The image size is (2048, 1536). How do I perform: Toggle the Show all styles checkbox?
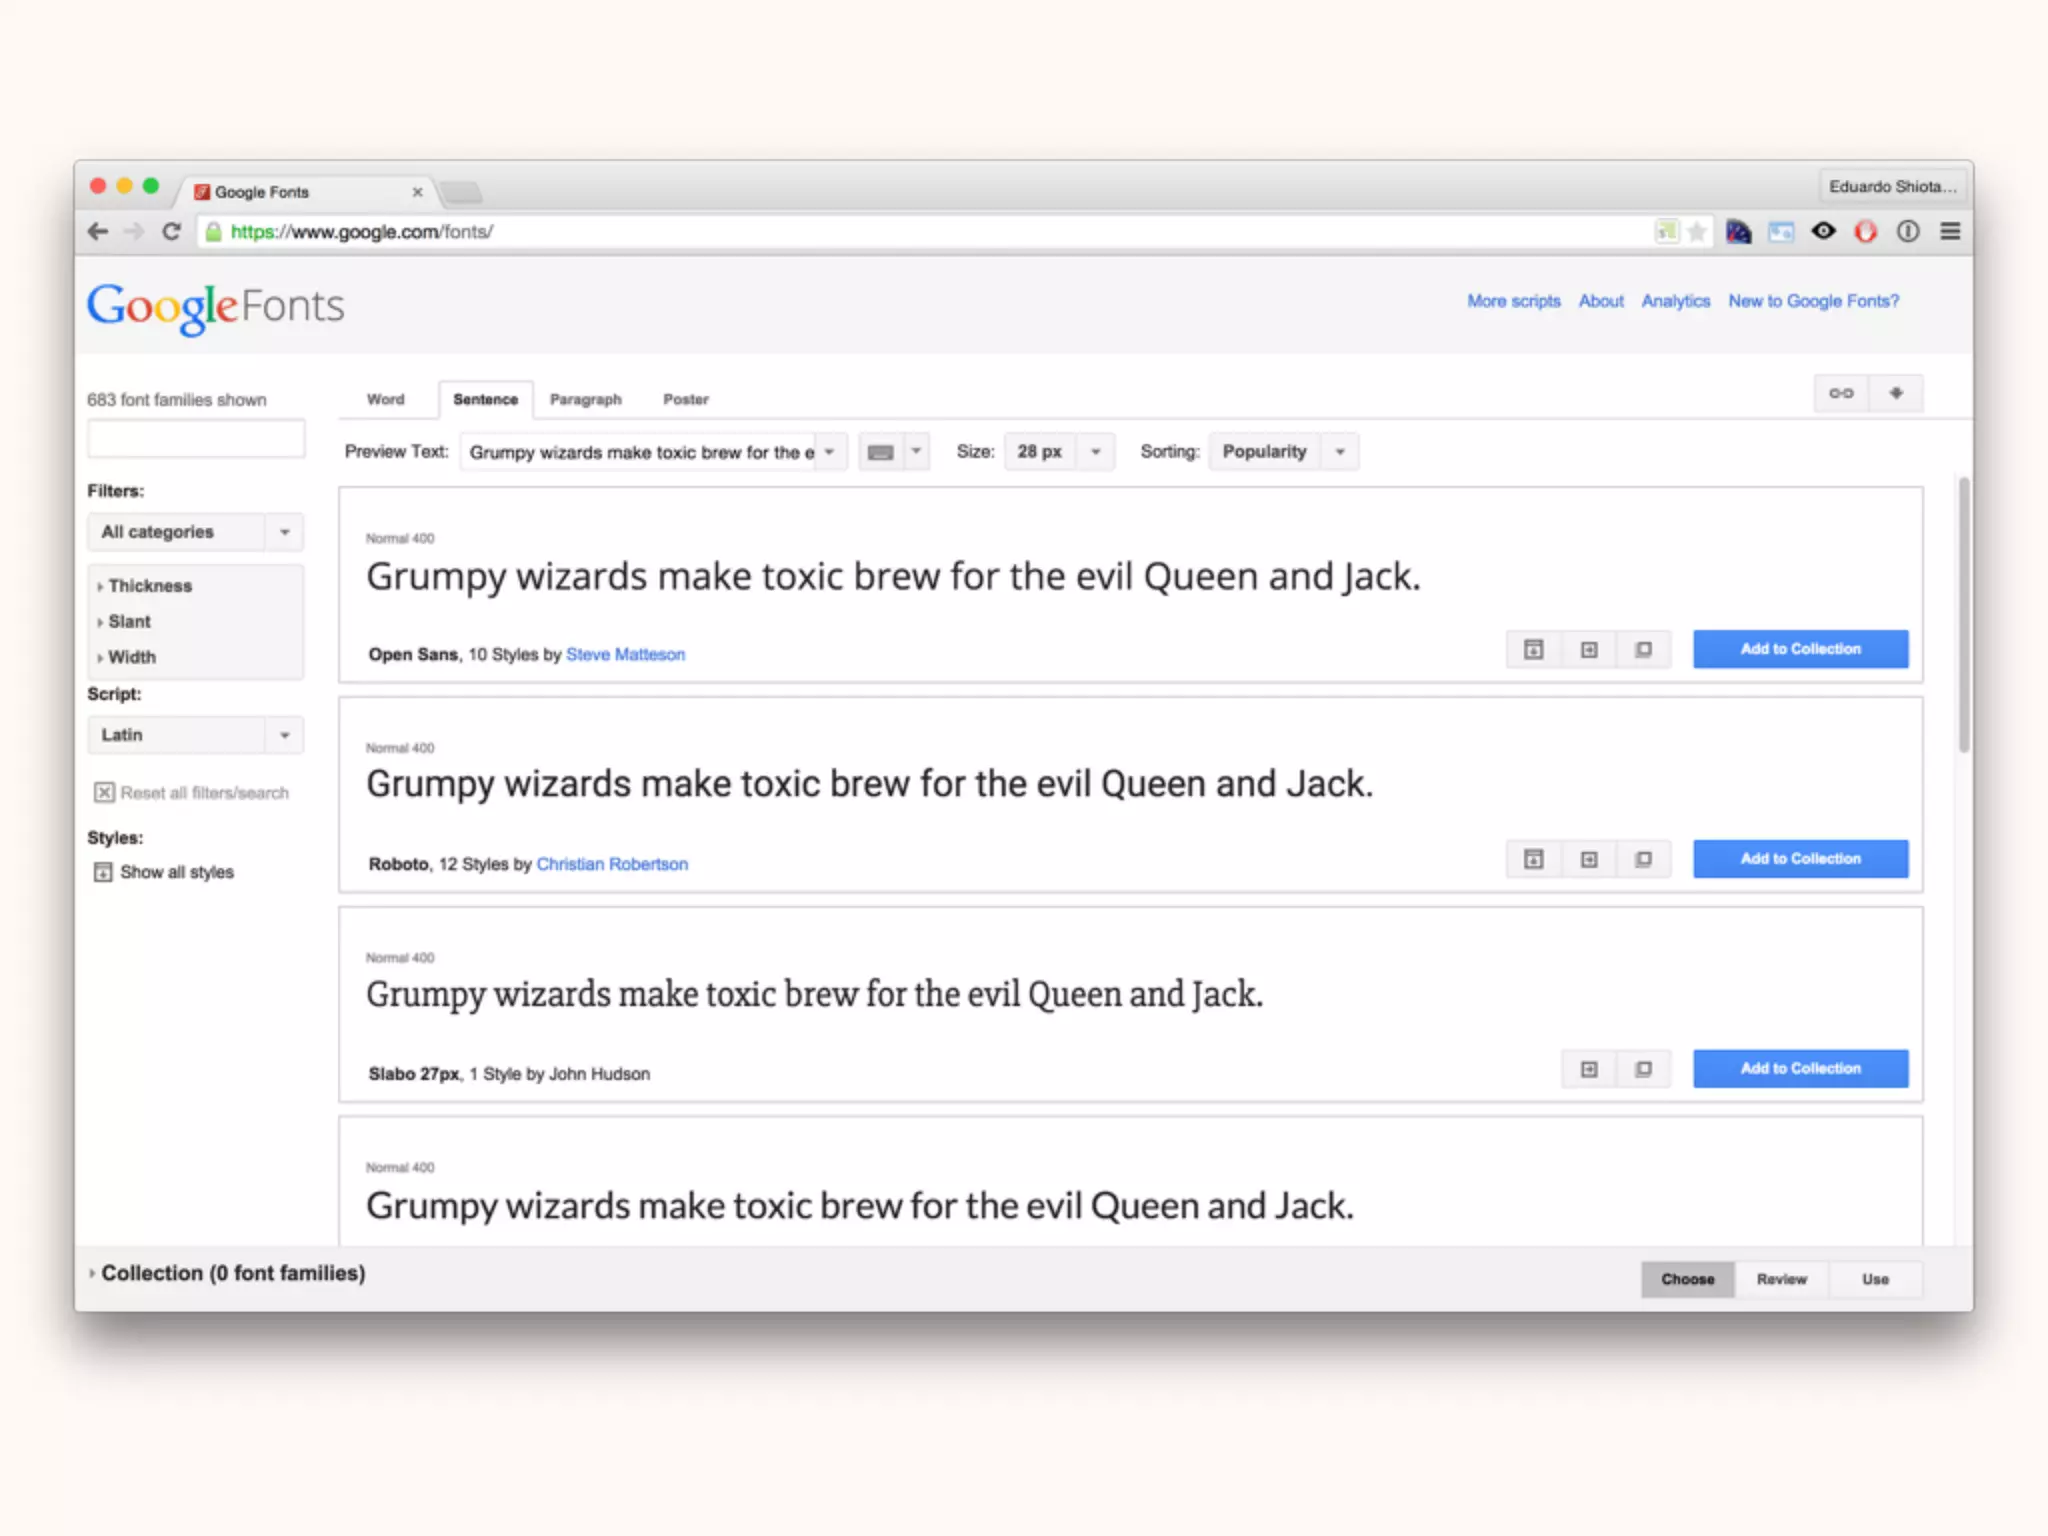[103, 872]
